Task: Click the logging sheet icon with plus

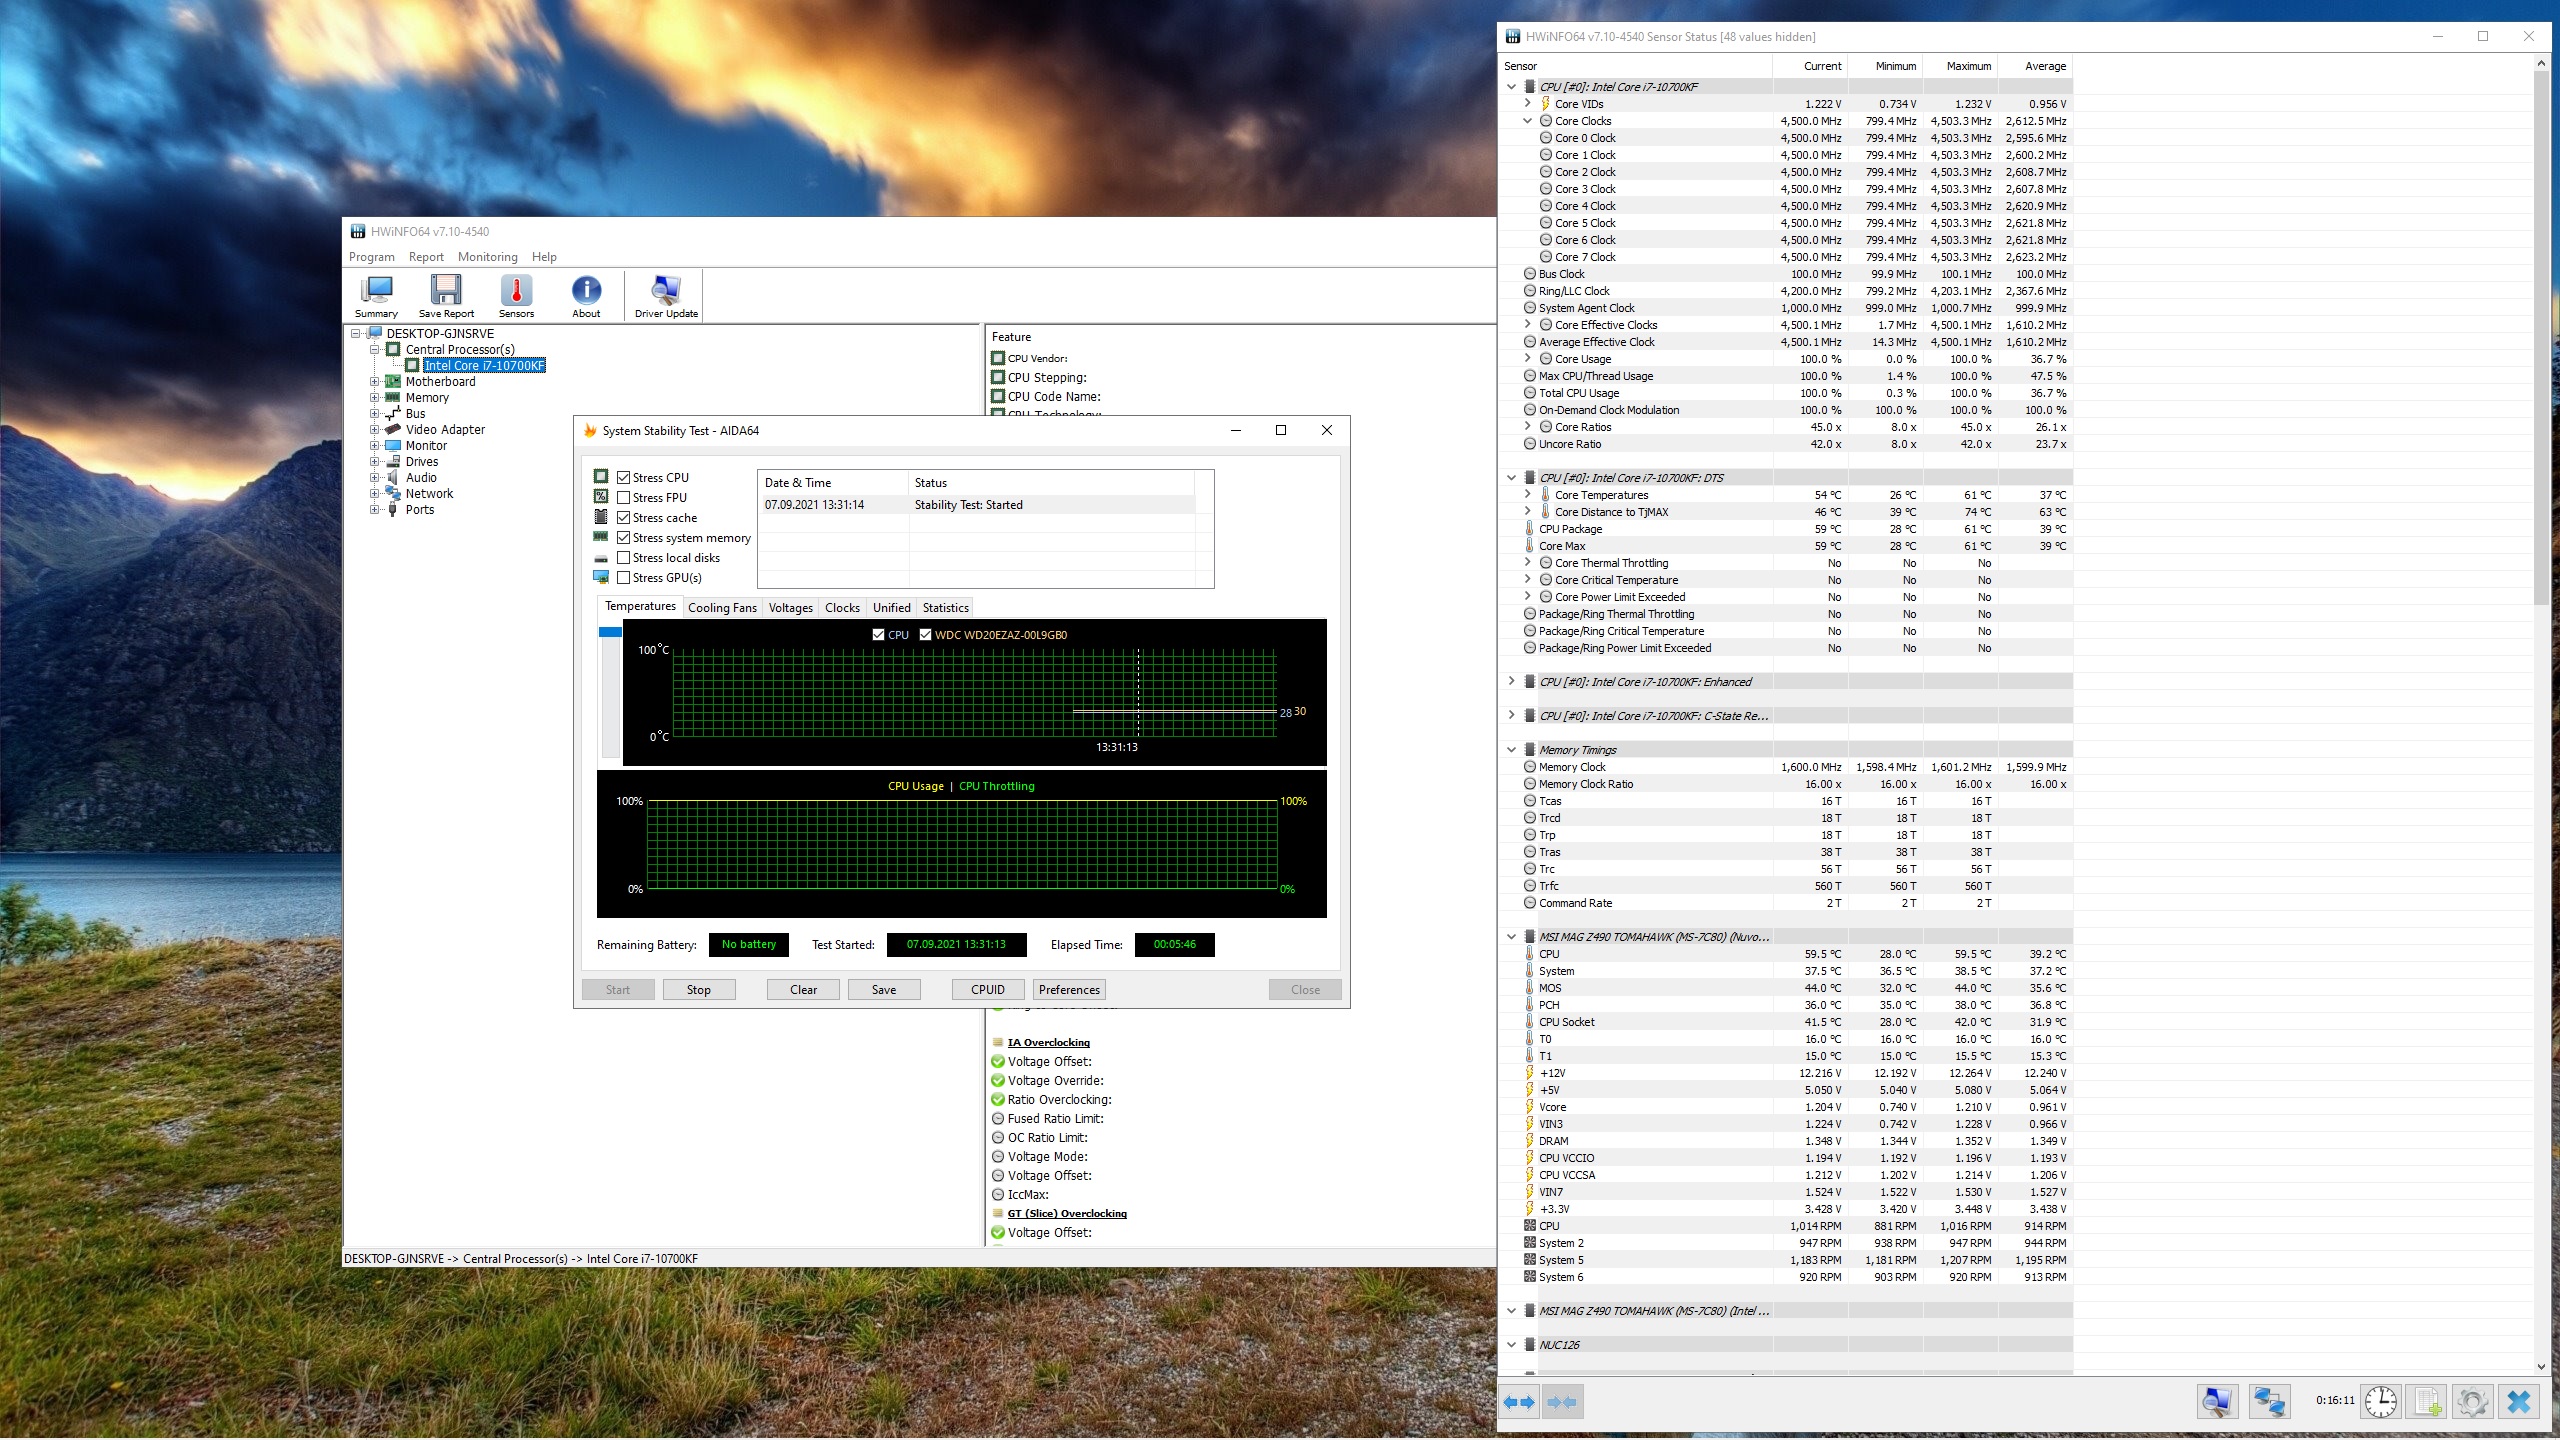Action: point(2427,1401)
